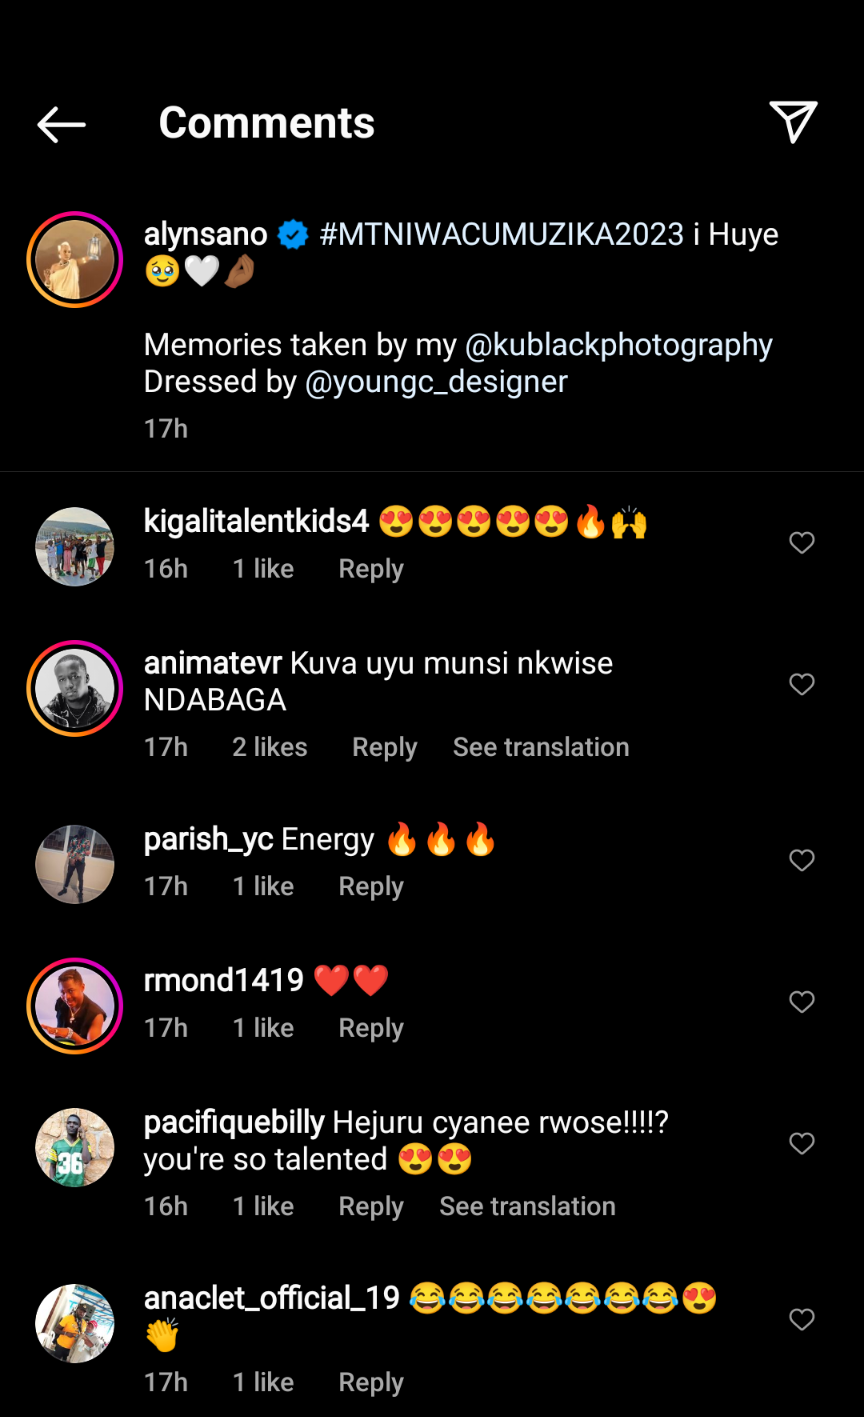View animatevr's profile picture
The width and height of the screenshot is (864, 1417).
tap(75, 689)
